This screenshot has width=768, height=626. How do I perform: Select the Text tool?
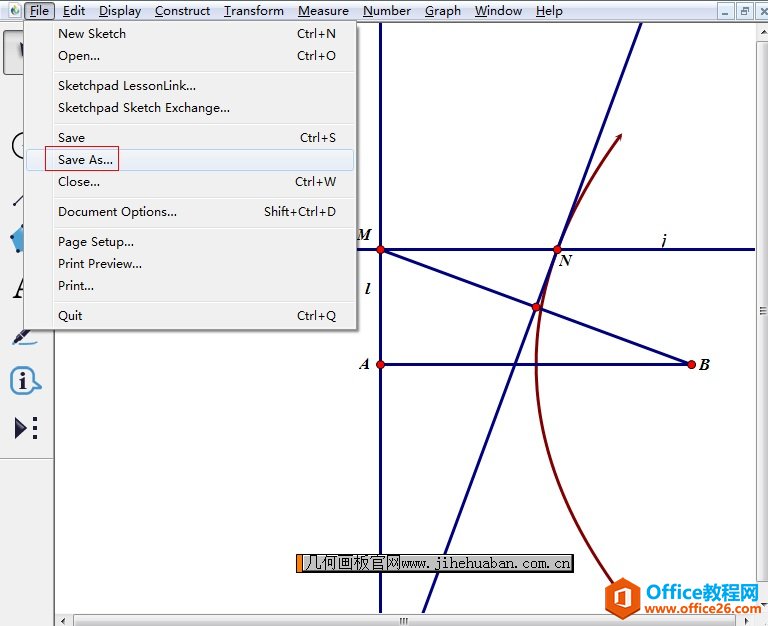tap(17, 289)
